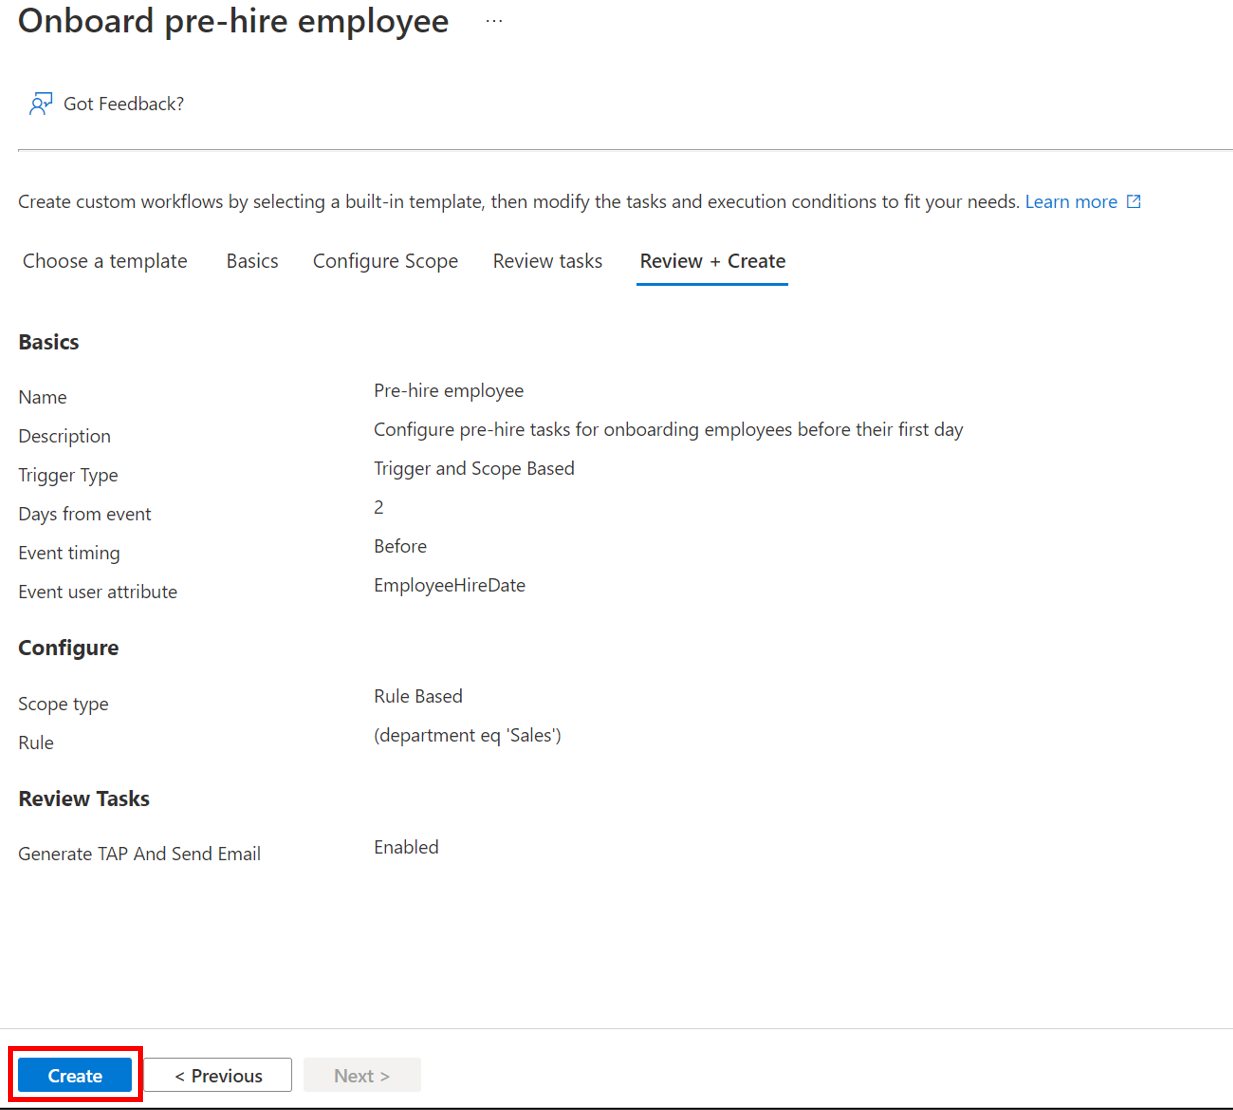Click the EmployeeHireDate attribute value
The width and height of the screenshot is (1233, 1110).
[x=449, y=586]
